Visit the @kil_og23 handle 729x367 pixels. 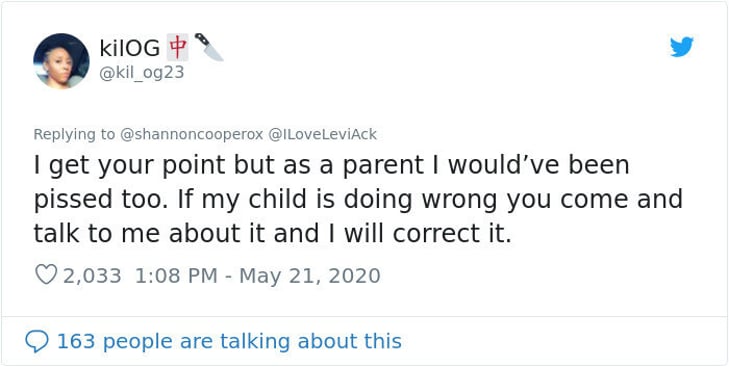pyautogui.click(x=142, y=73)
